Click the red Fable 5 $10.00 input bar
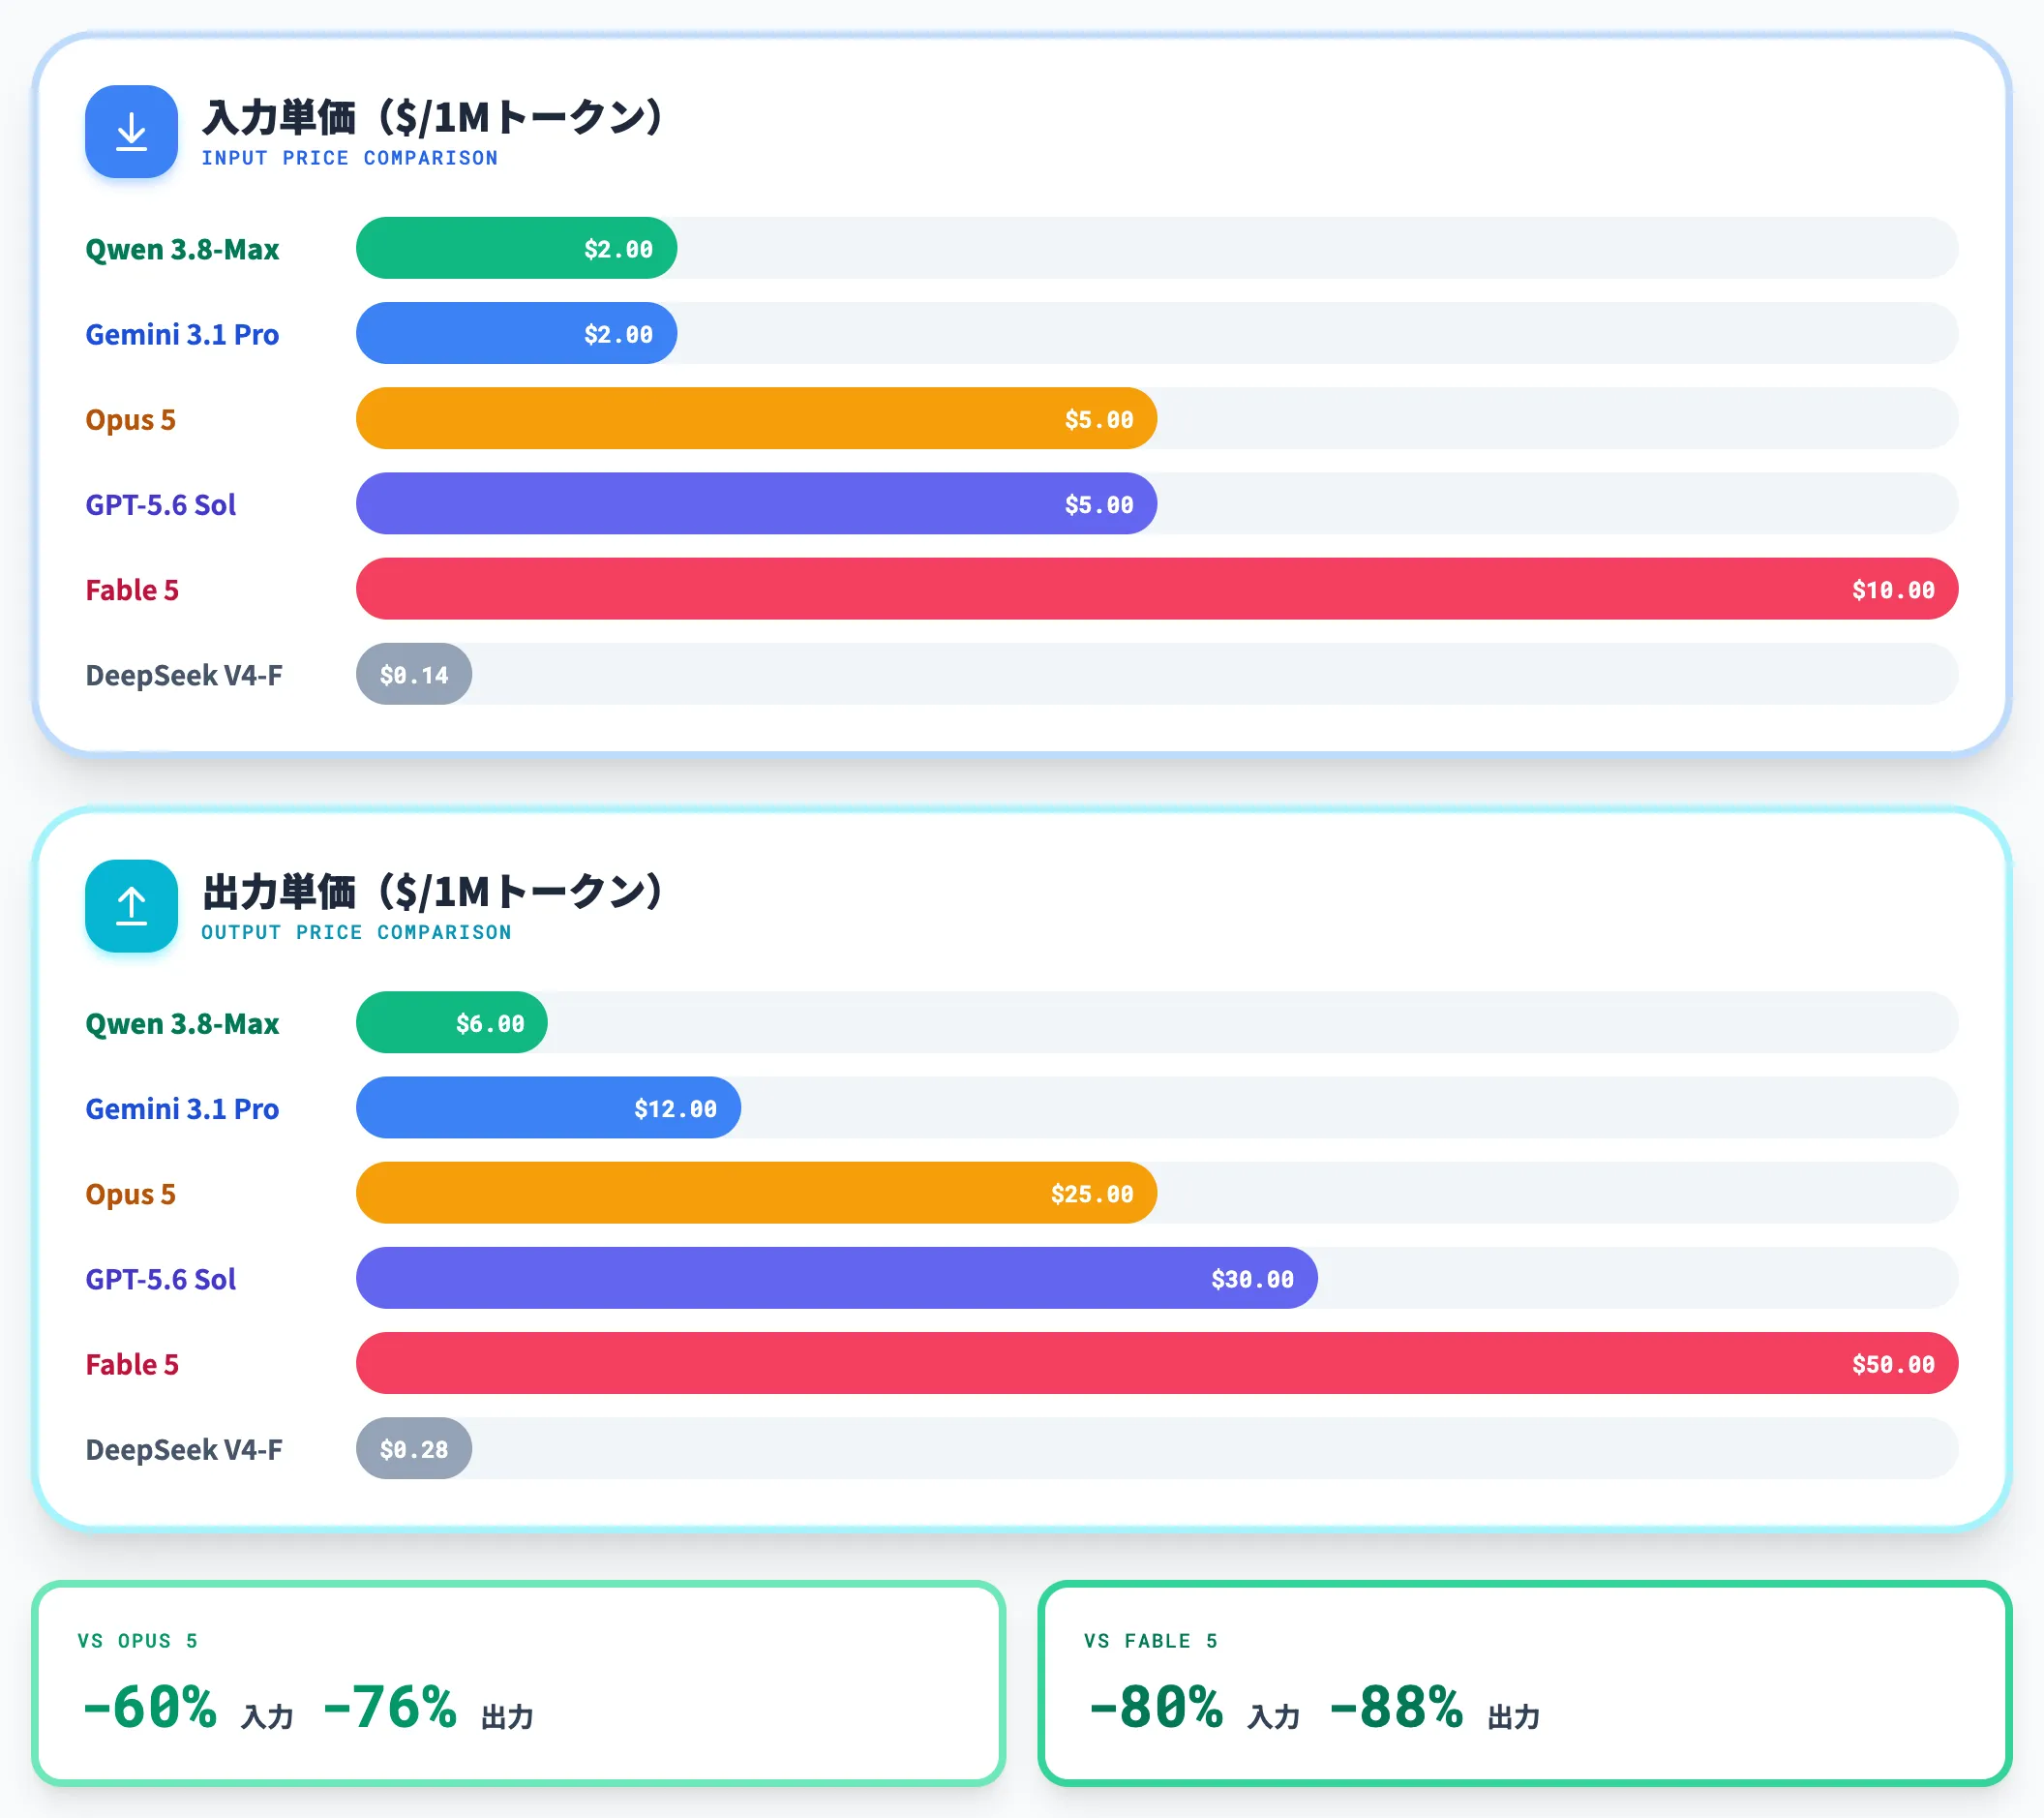Image resolution: width=2044 pixels, height=1818 pixels. tap(1157, 589)
